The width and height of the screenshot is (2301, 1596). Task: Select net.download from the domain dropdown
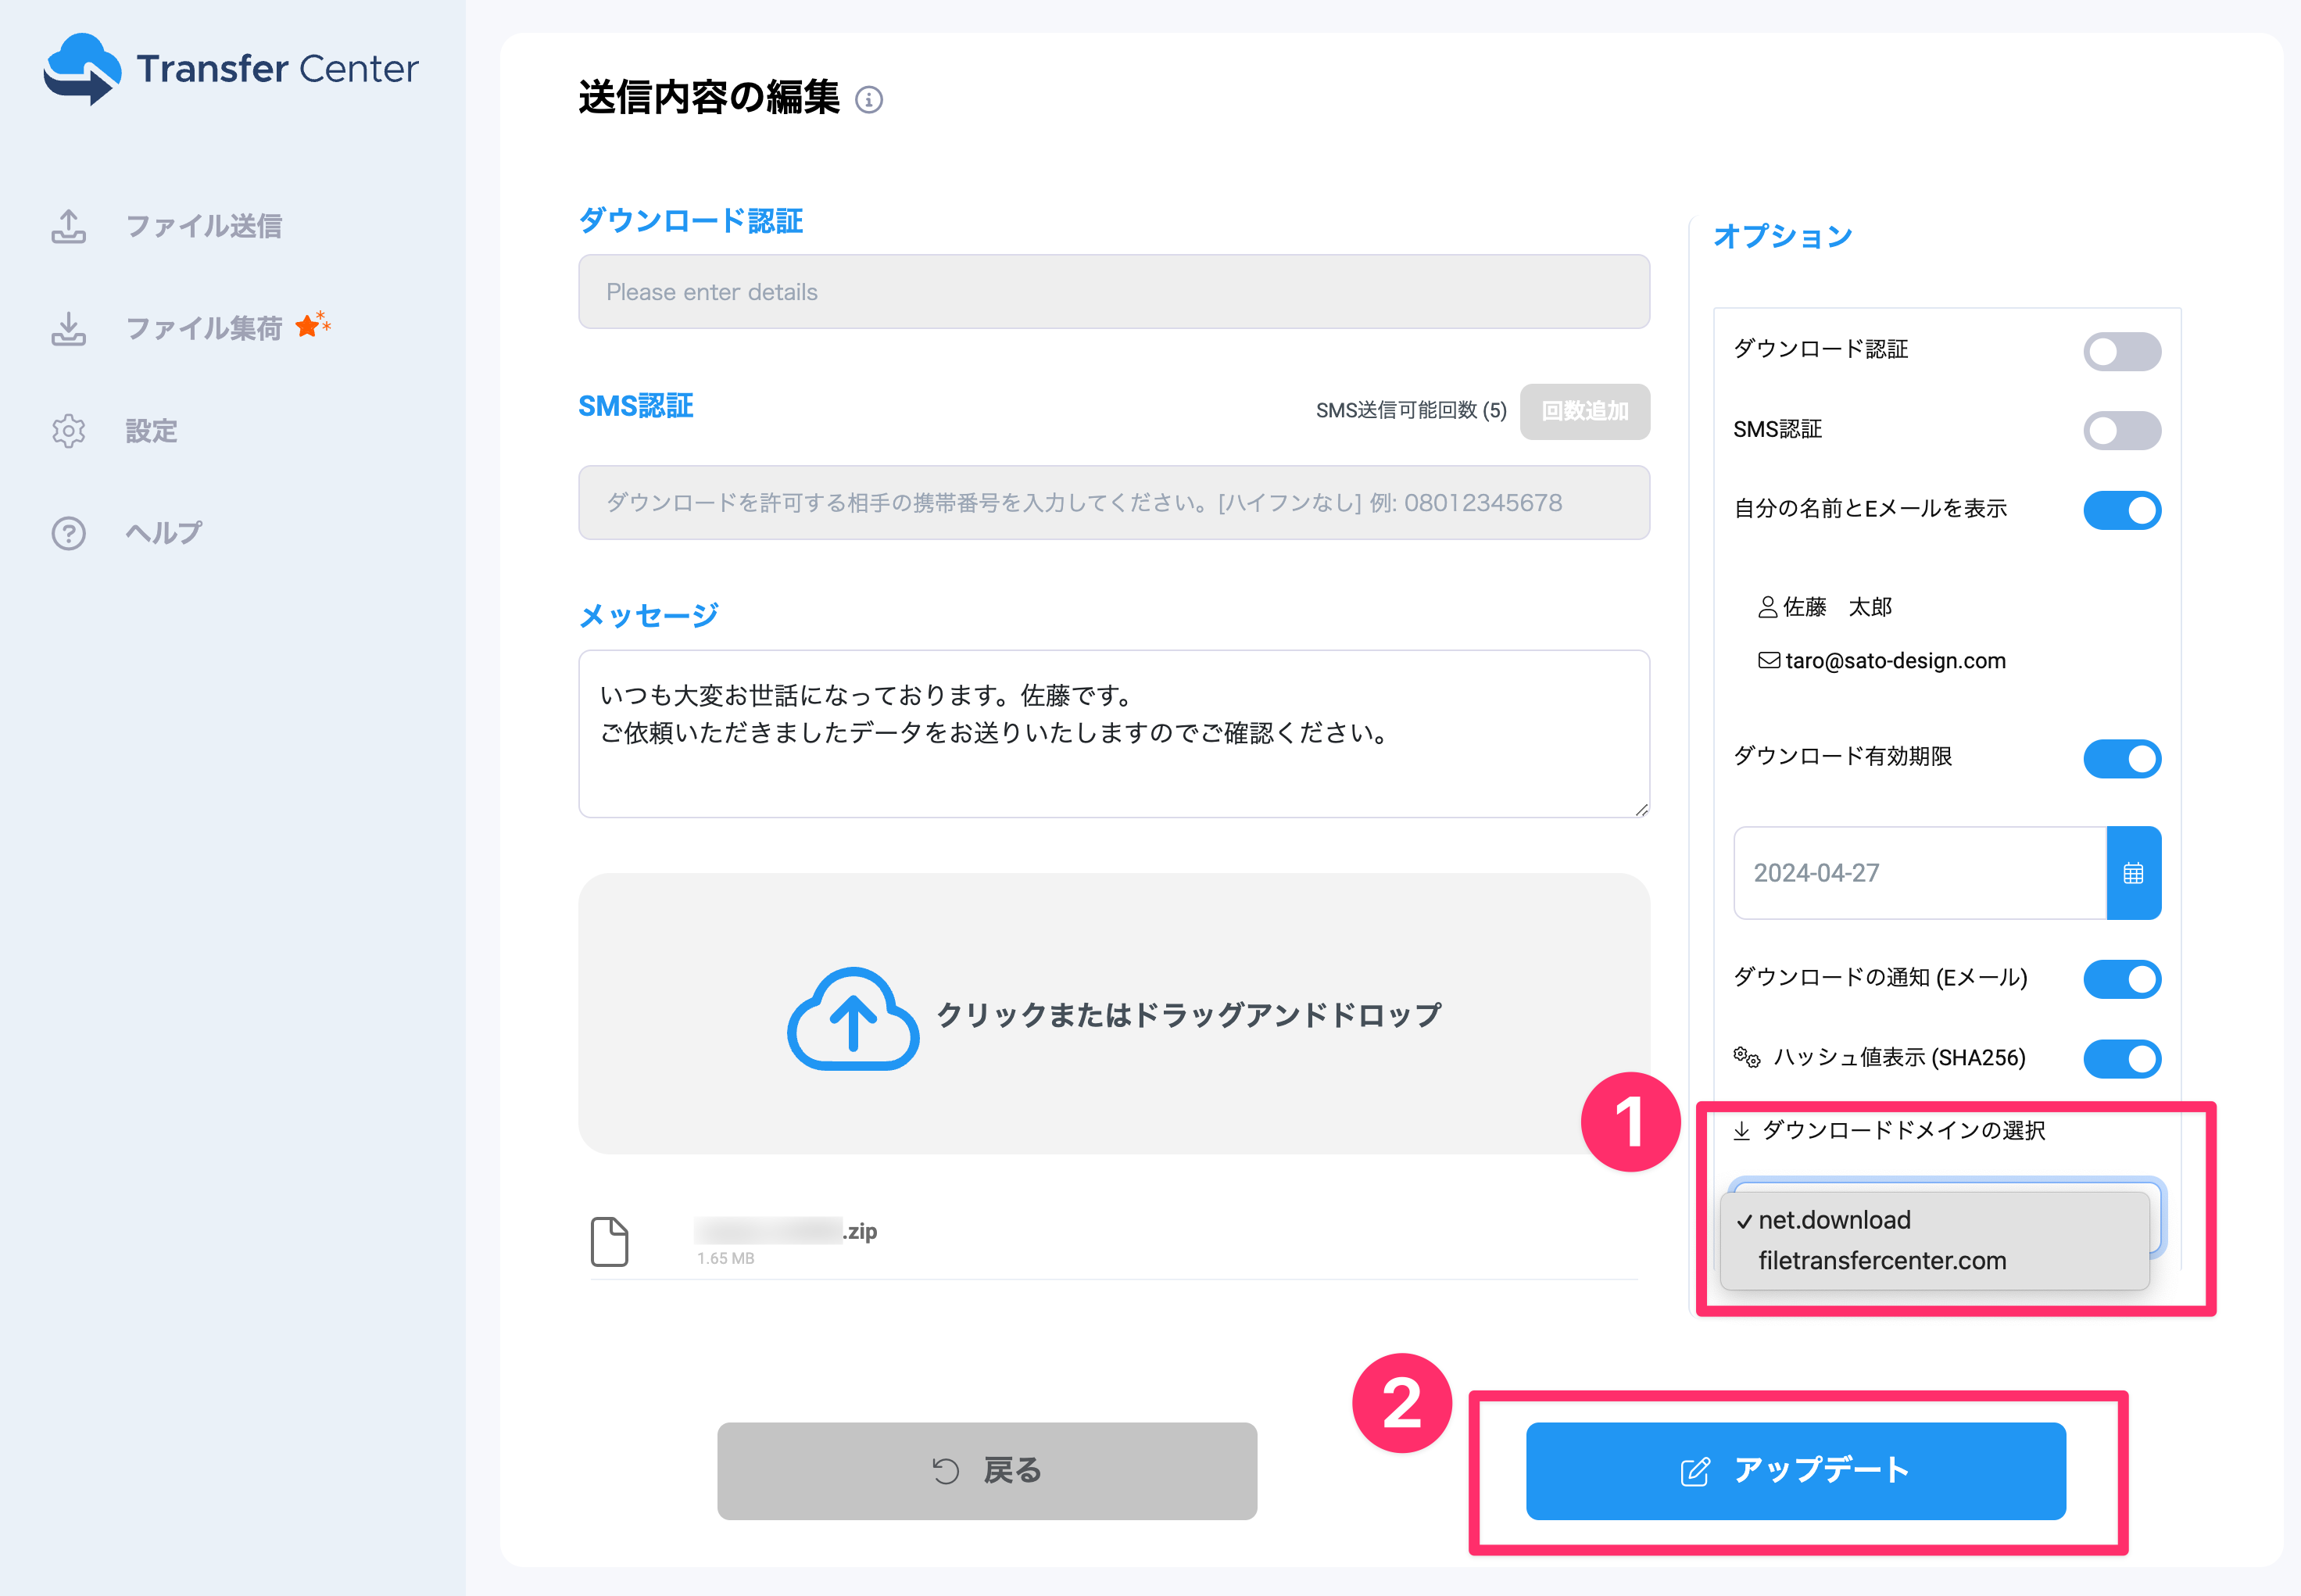coord(1834,1220)
